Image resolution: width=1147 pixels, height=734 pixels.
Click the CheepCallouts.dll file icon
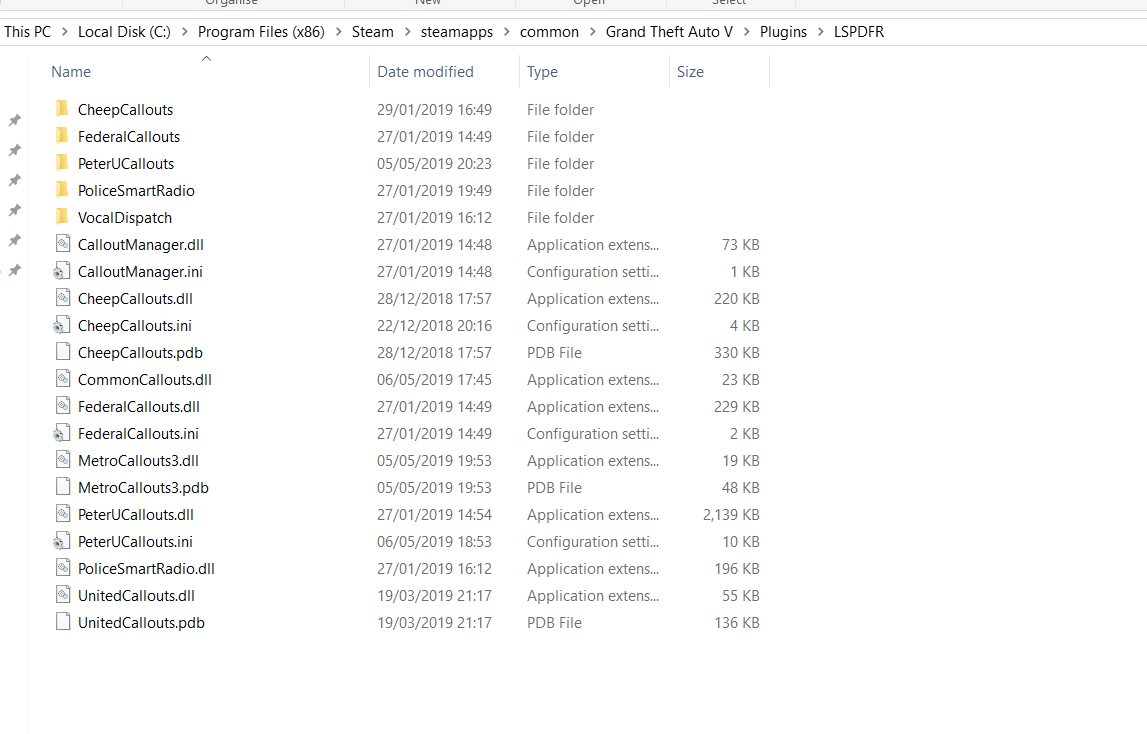coord(63,298)
